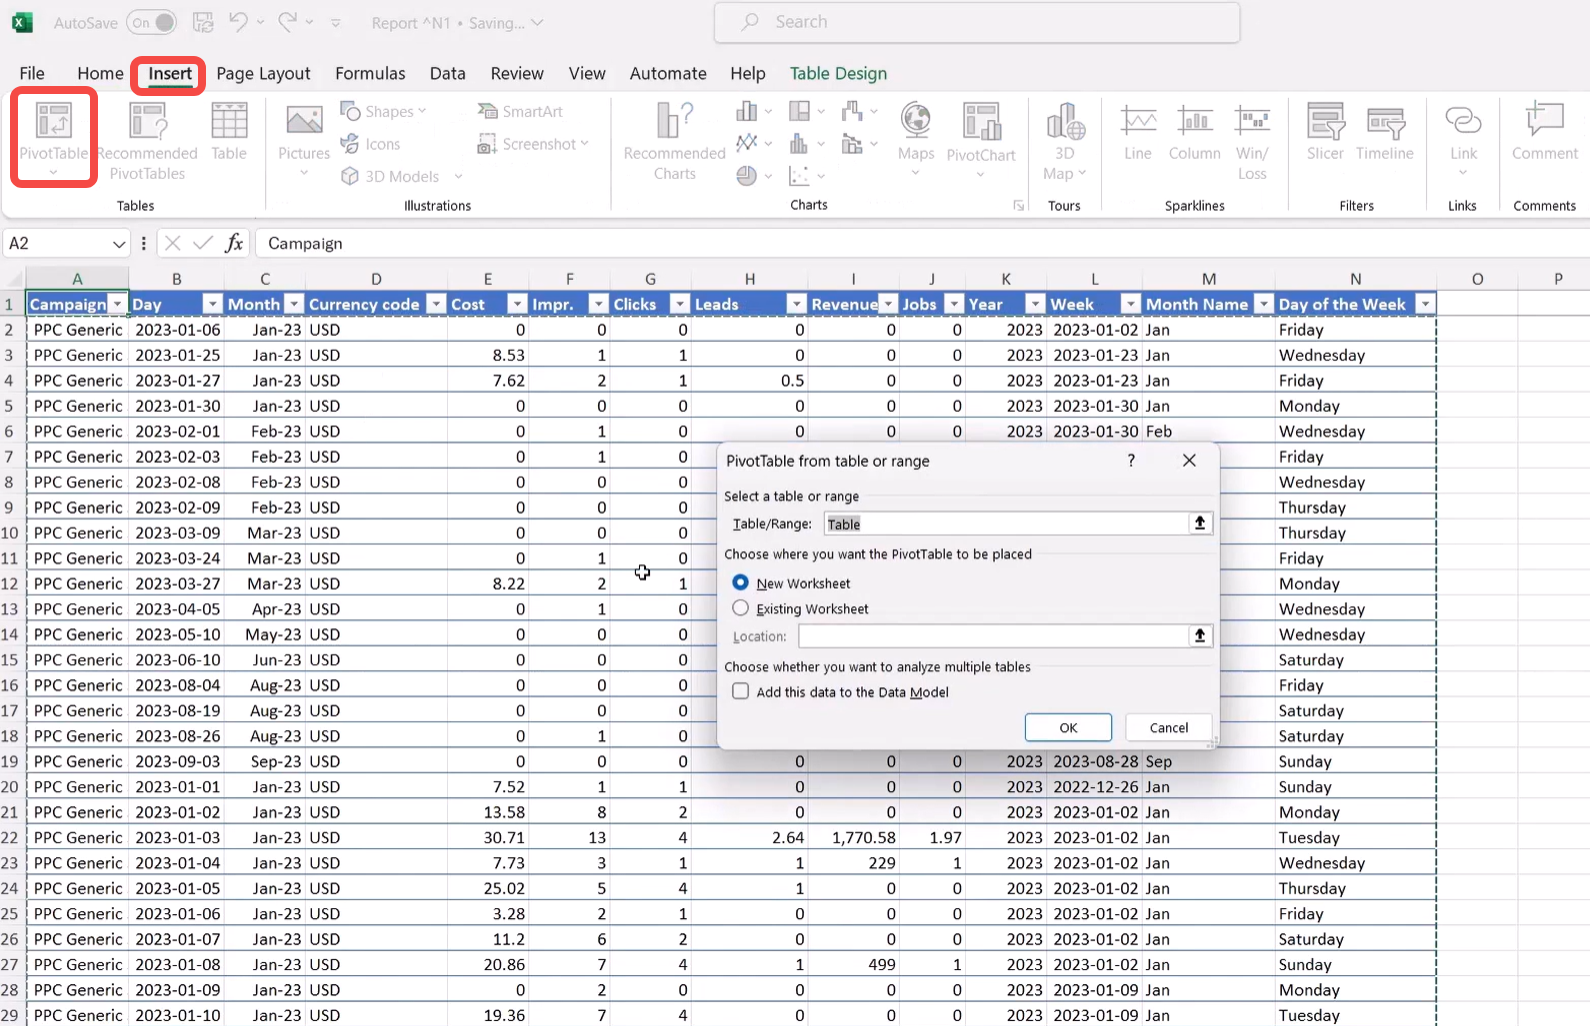Open the Currency code filter dropdown
This screenshot has height=1026, width=1590.
436,304
